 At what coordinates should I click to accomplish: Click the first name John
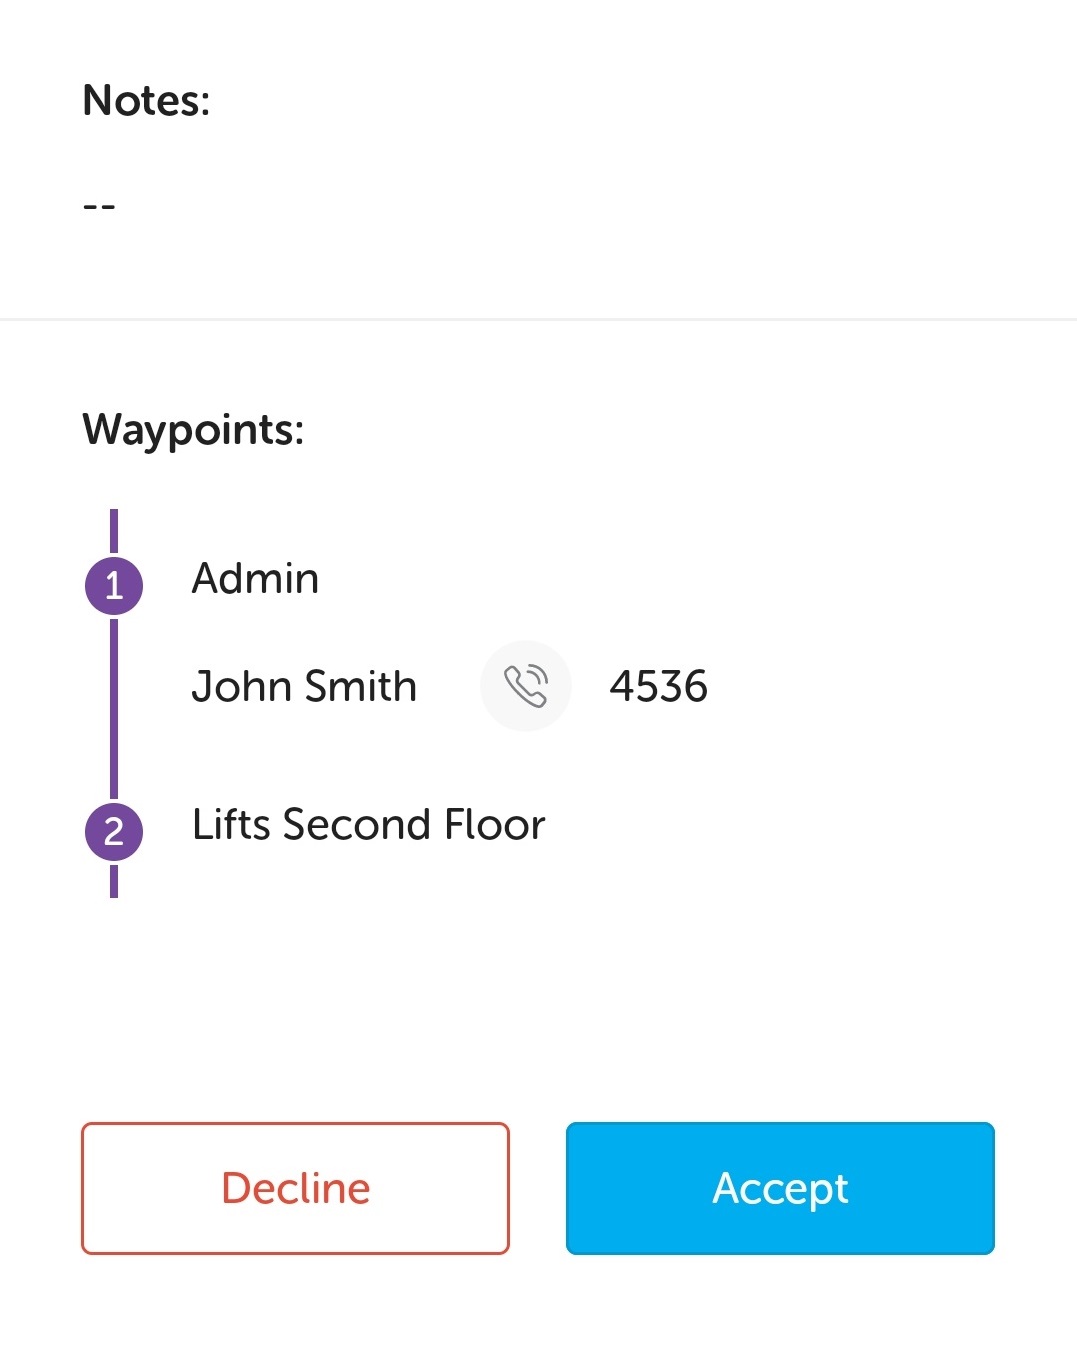tap(241, 687)
